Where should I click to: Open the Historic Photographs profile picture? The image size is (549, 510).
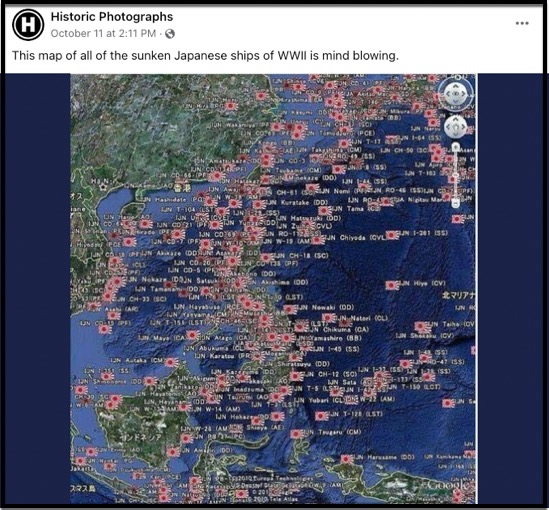click(28, 25)
